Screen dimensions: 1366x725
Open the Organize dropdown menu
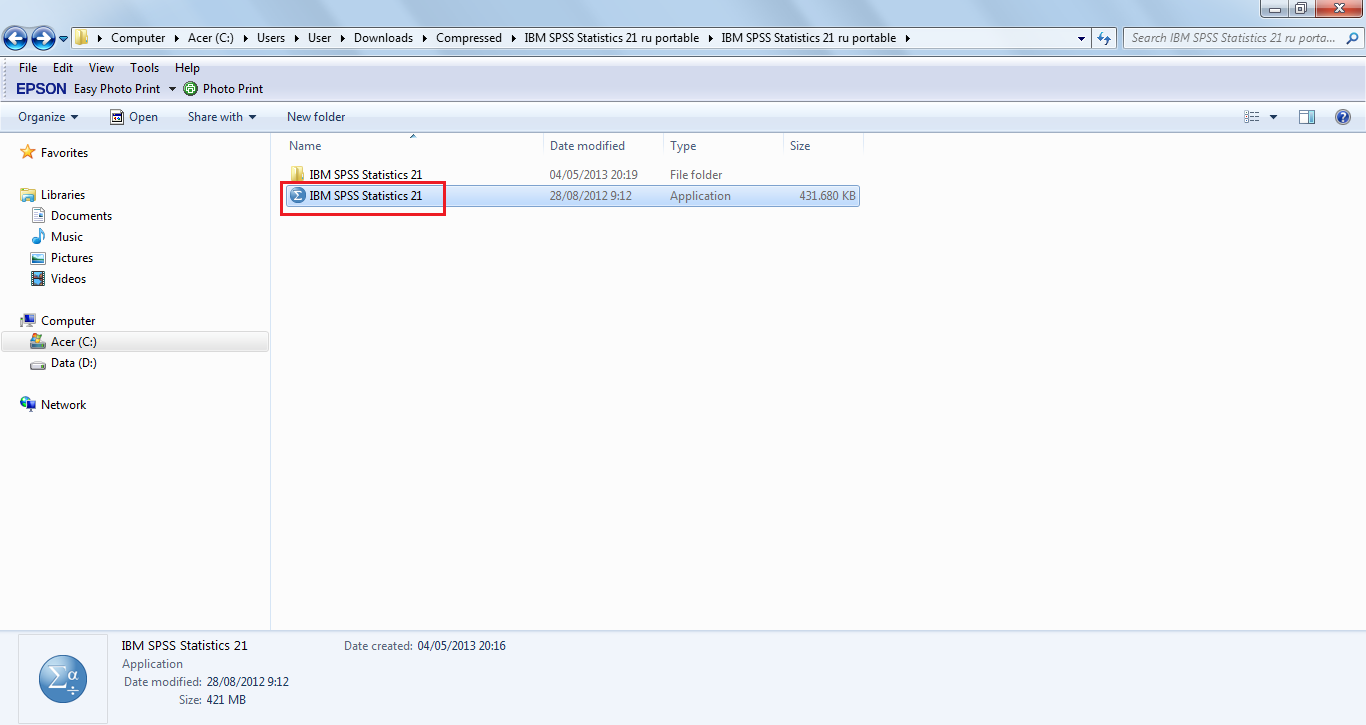[48, 117]
